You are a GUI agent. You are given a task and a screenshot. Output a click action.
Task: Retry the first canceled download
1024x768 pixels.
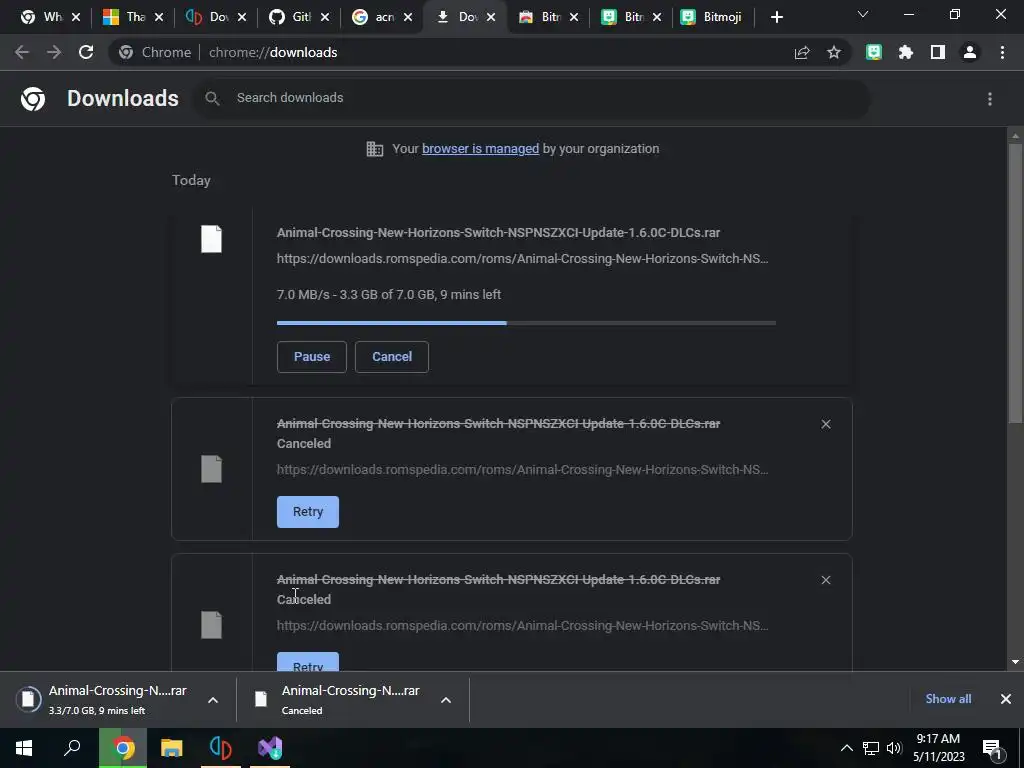(308, 512)
